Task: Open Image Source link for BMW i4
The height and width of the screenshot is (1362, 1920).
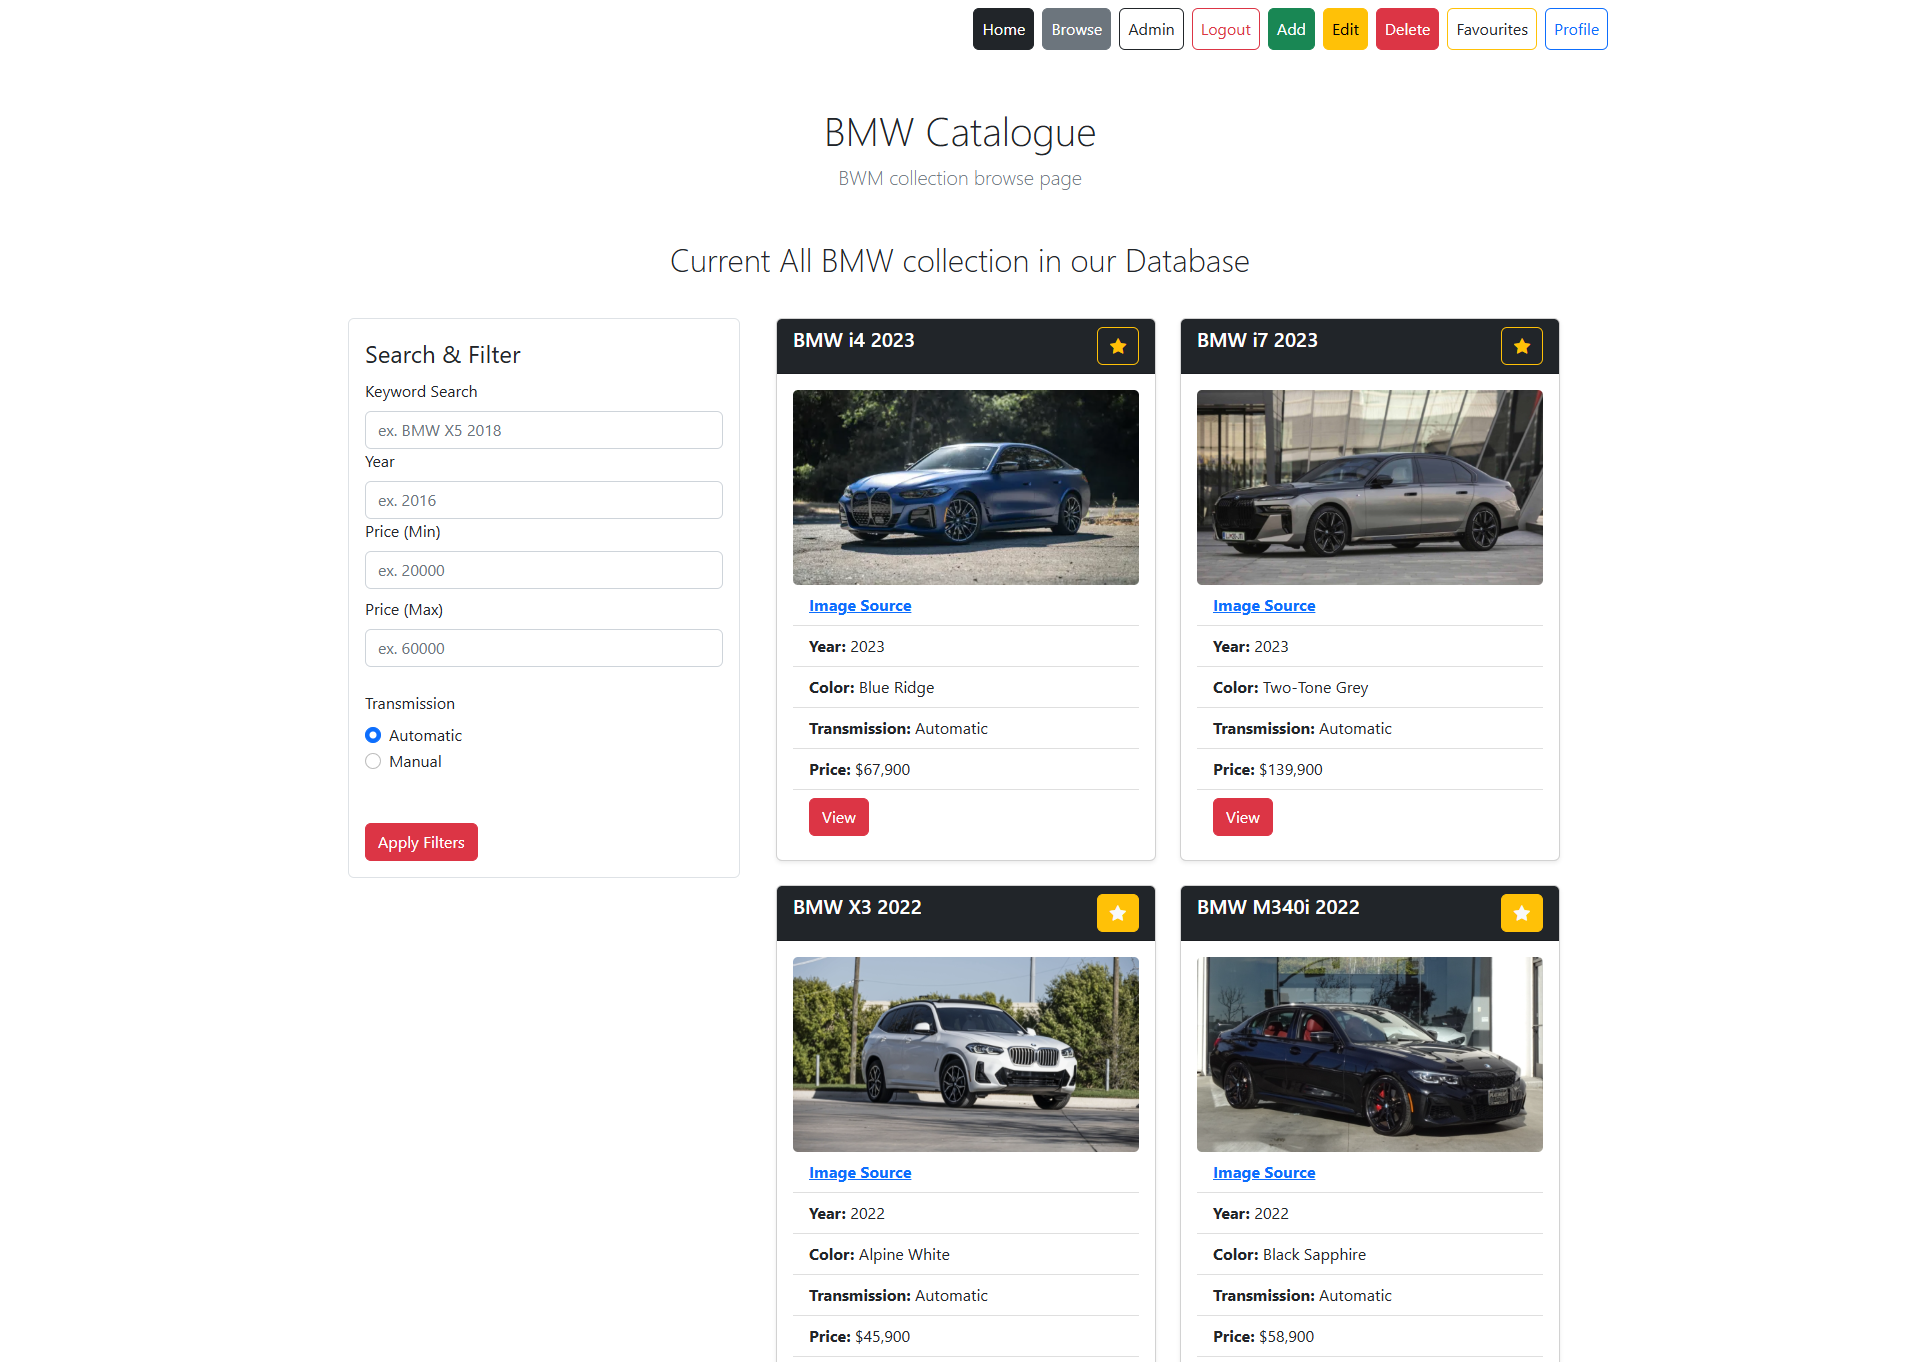Action: click(860, 606)
